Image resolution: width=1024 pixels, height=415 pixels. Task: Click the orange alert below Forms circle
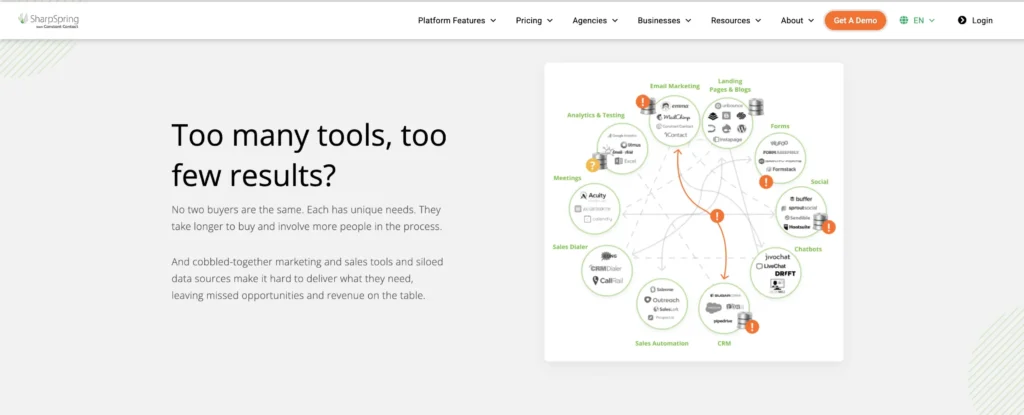[765, 180]
